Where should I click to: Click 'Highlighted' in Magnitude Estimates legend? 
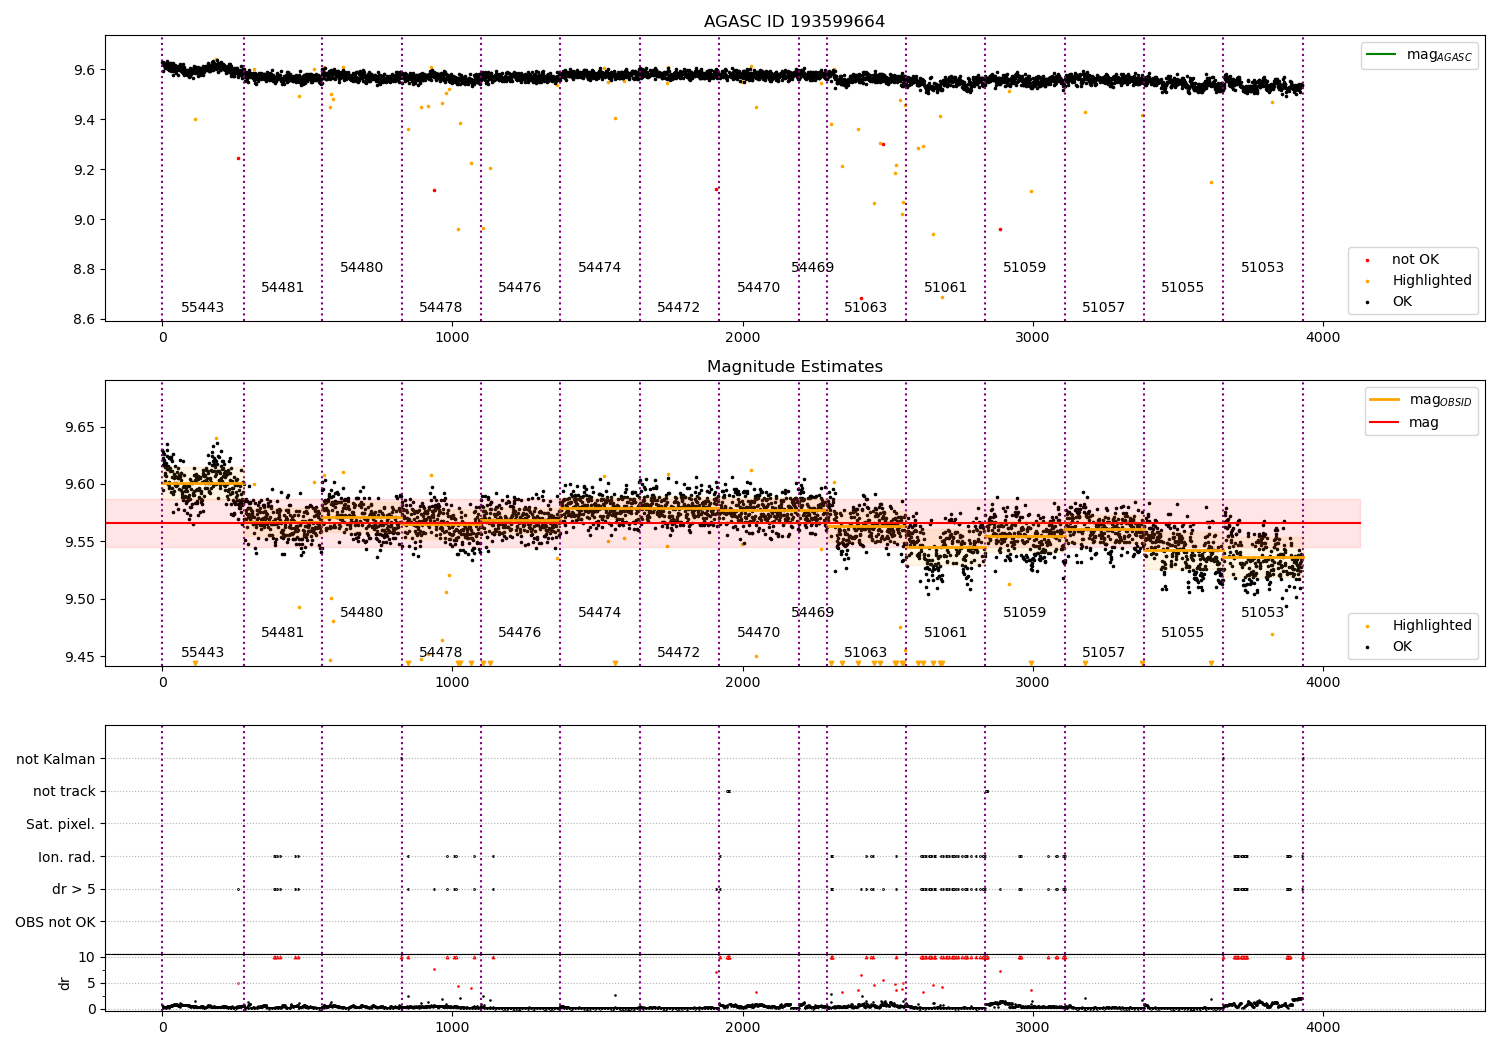(1431, 626)
